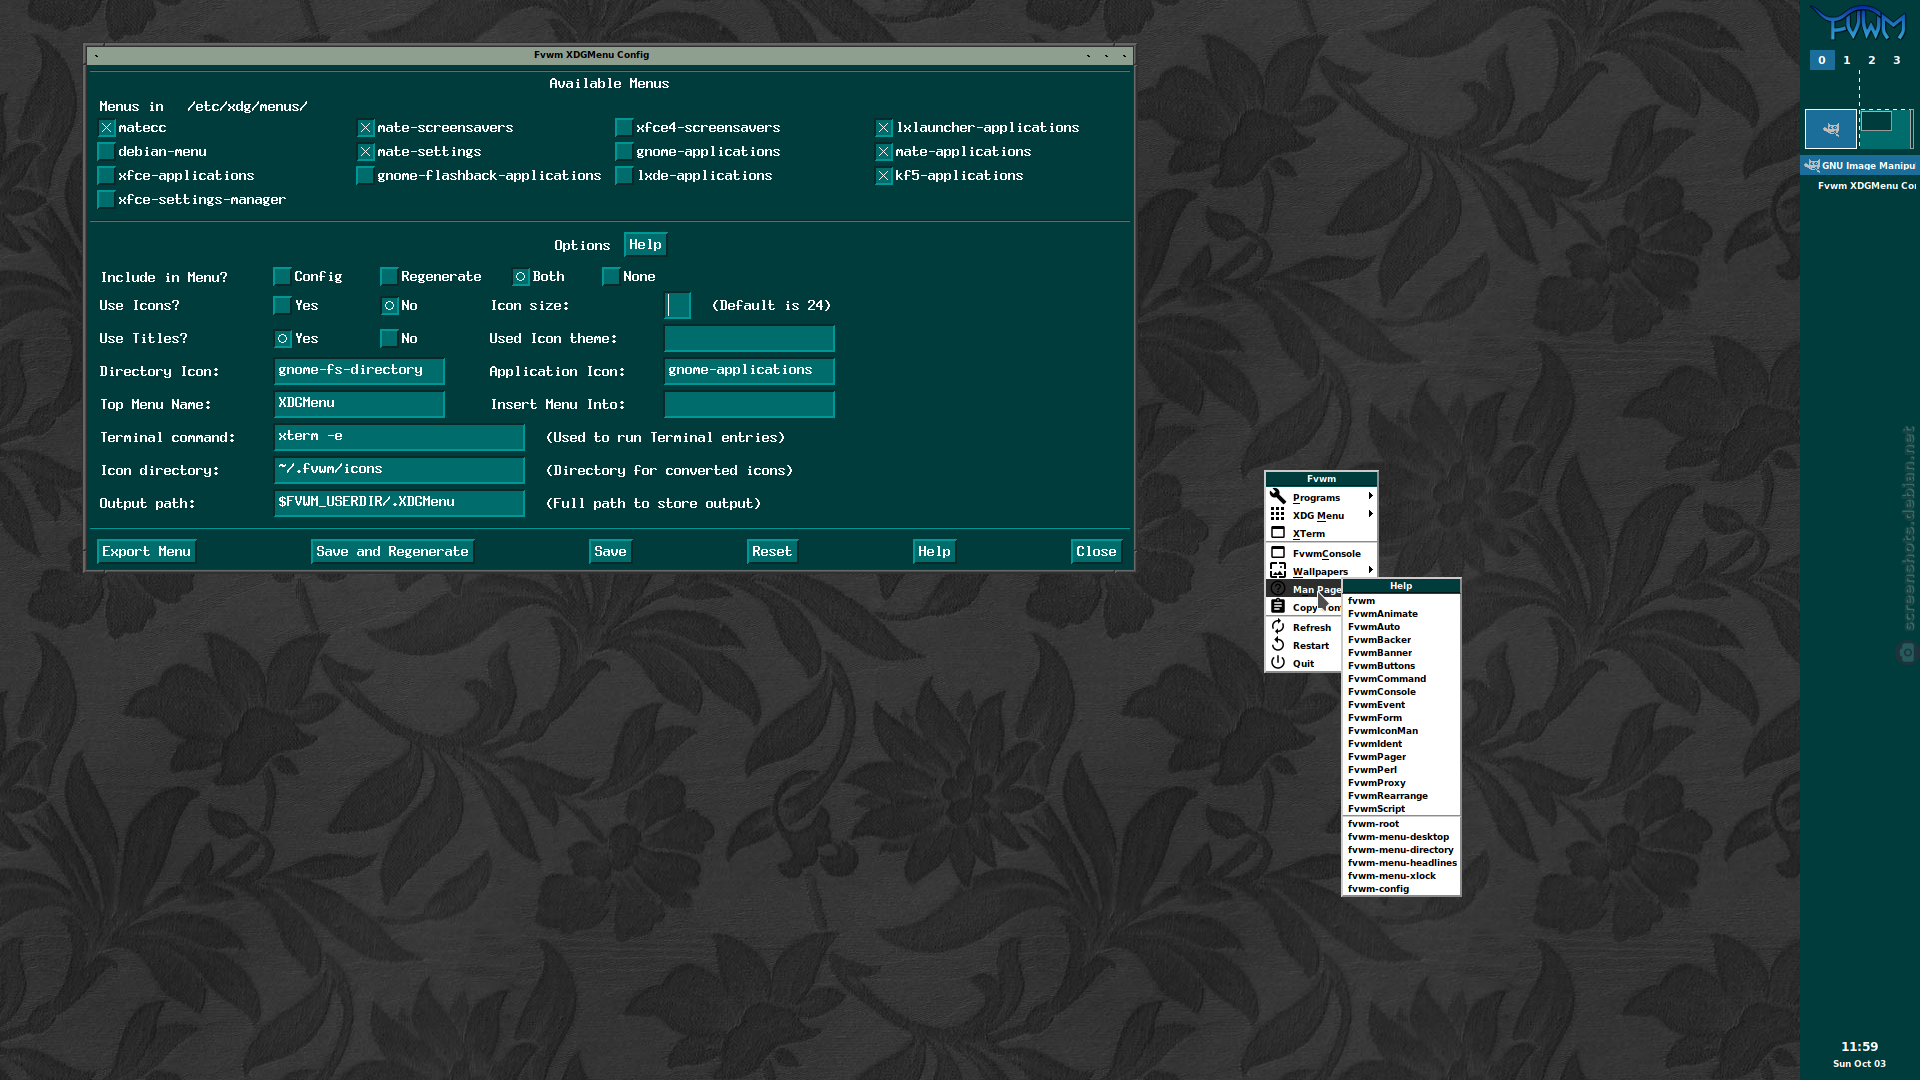
Task: Open fvwm-config man page entry
Action: tap(1400, 889)
